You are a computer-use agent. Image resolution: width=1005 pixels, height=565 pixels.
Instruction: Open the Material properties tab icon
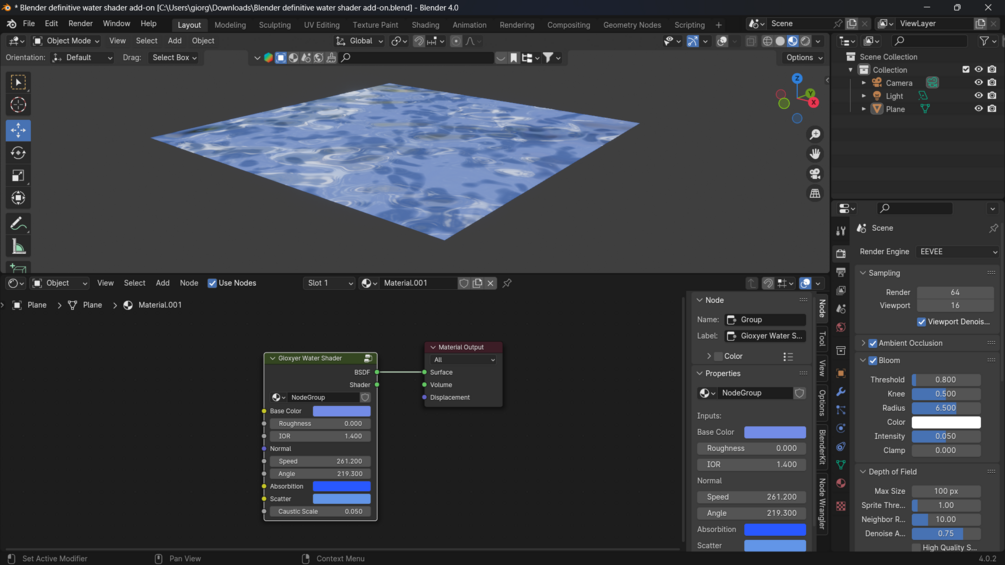pos(841,484)
